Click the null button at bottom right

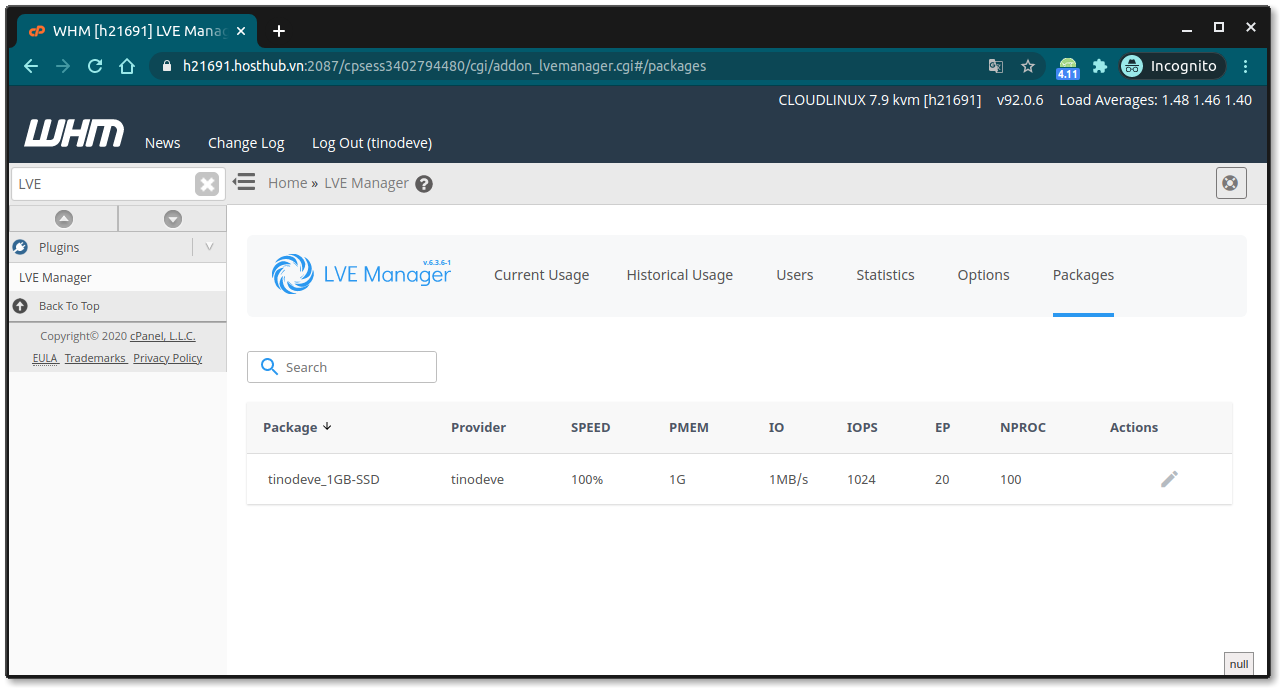pos(1239,664)
